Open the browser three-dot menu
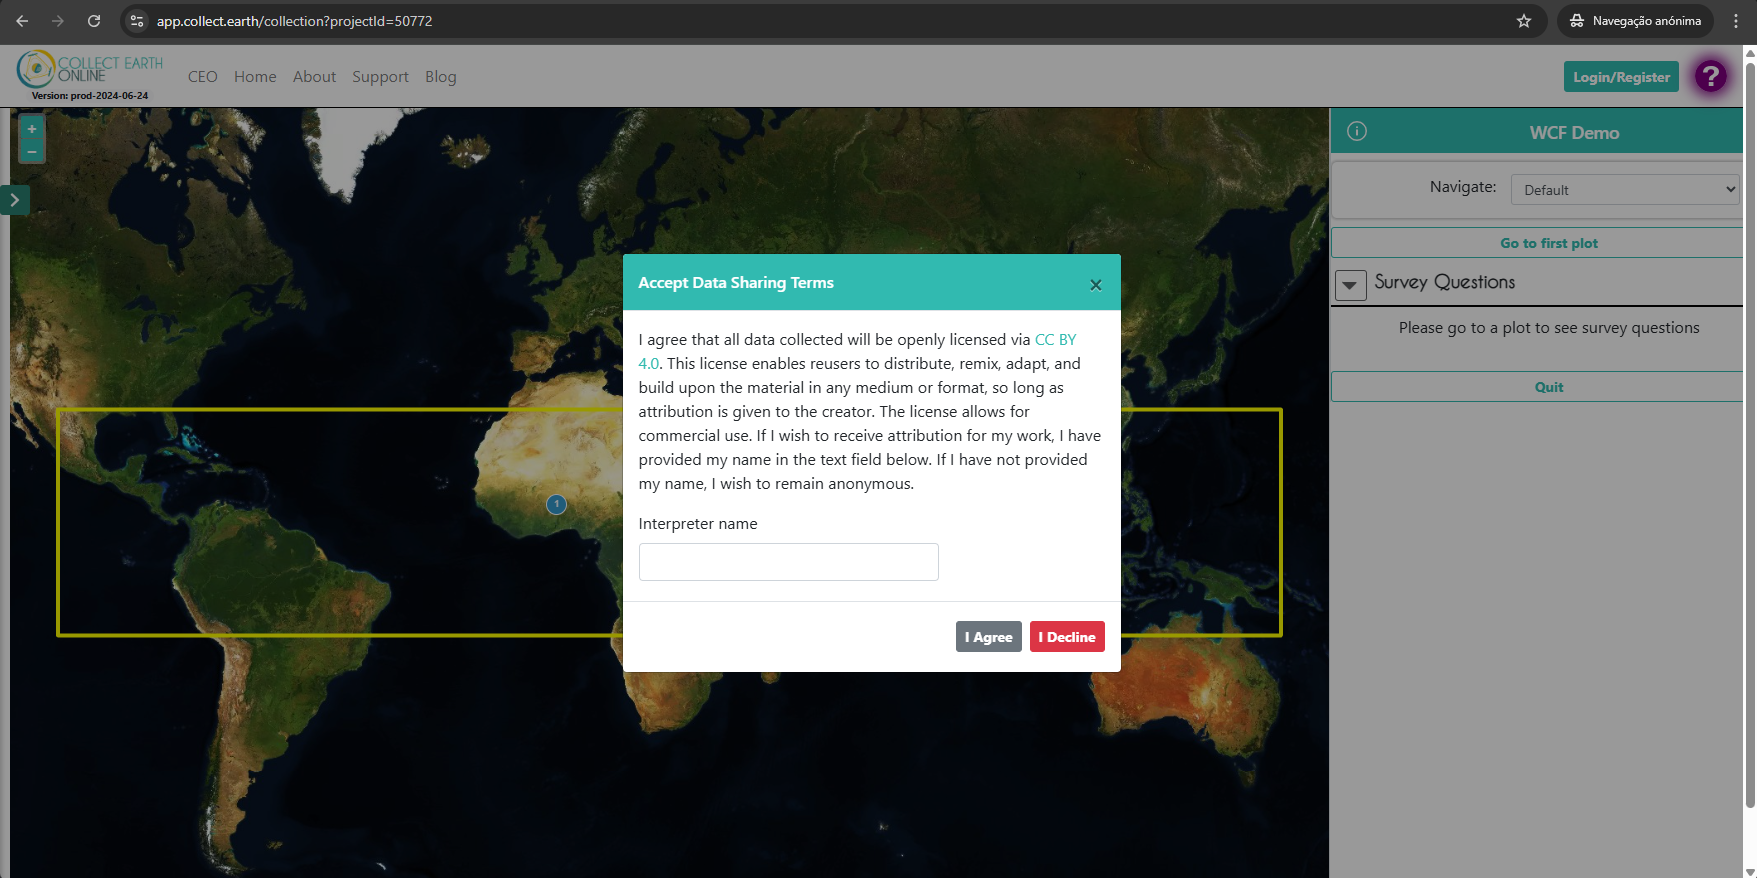 [1736, 21]
